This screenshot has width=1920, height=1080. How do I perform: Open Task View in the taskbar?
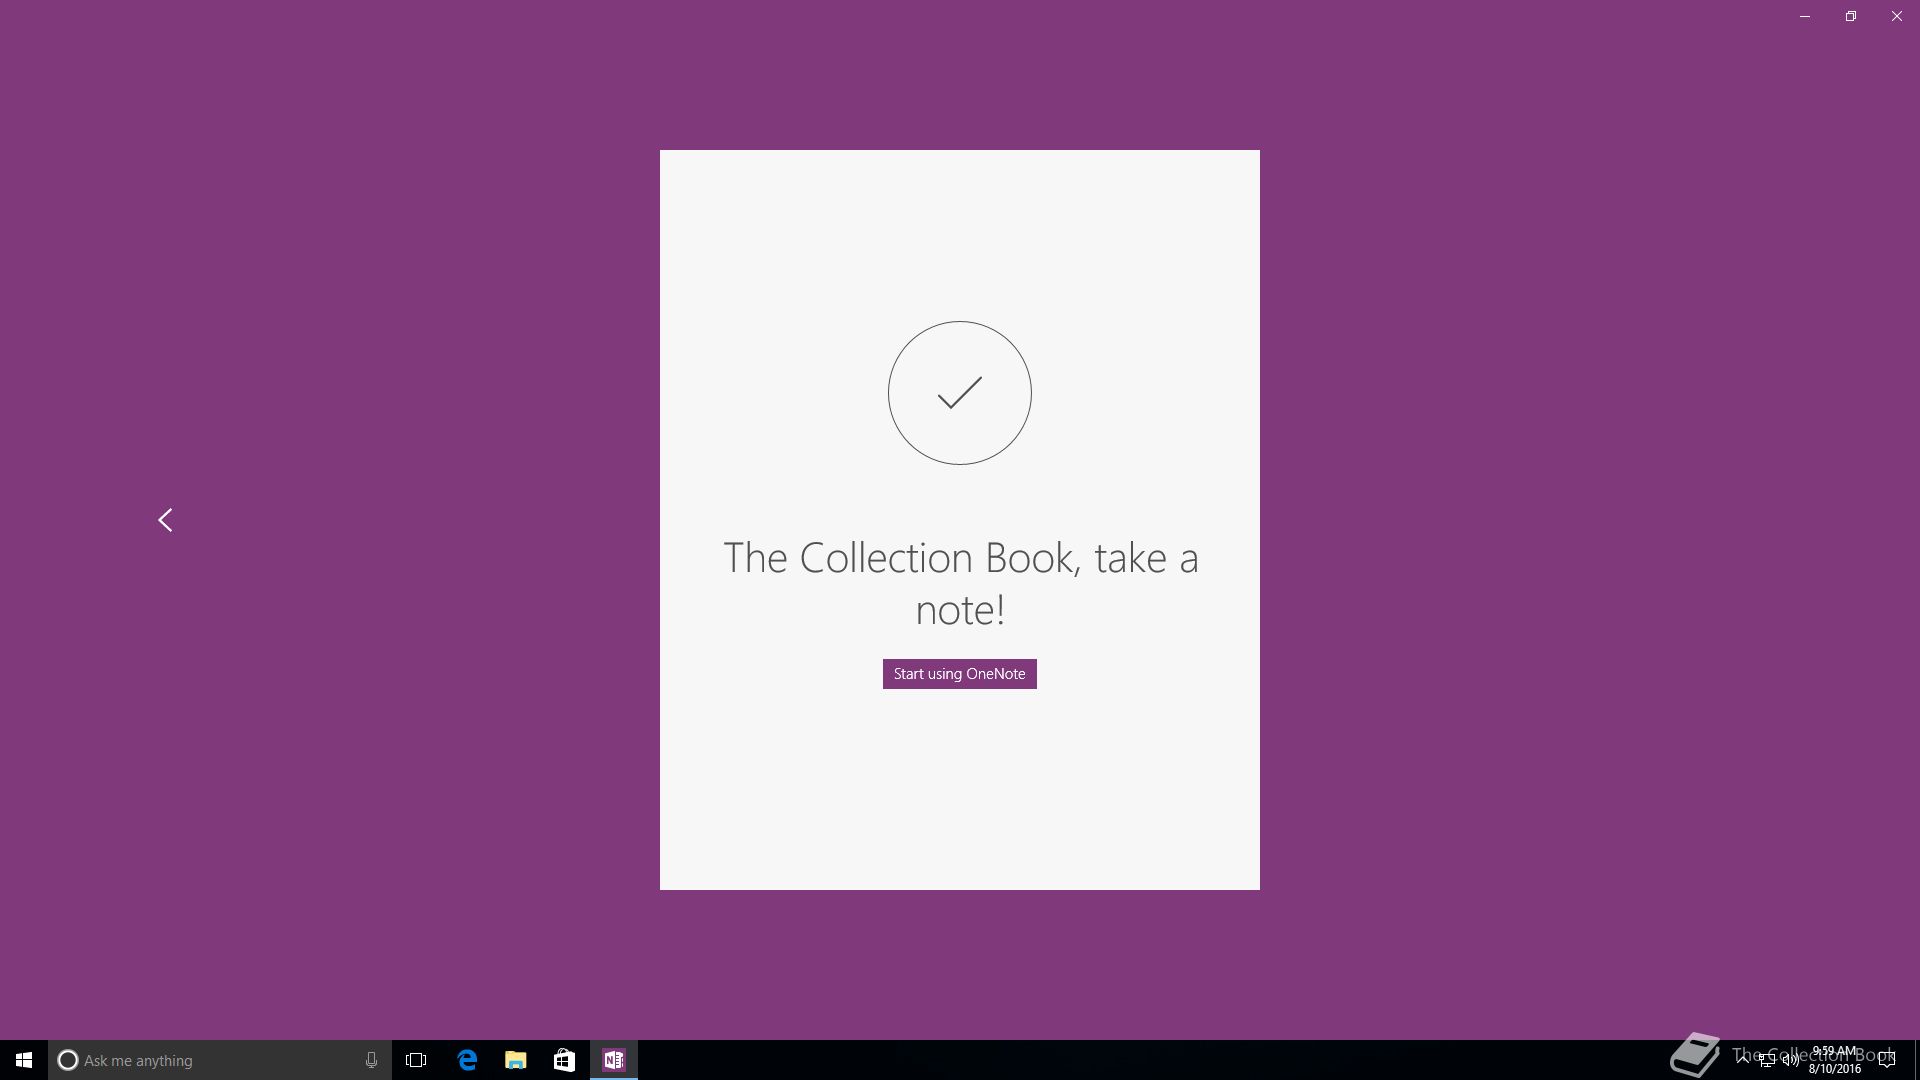tap(416, 1060)
